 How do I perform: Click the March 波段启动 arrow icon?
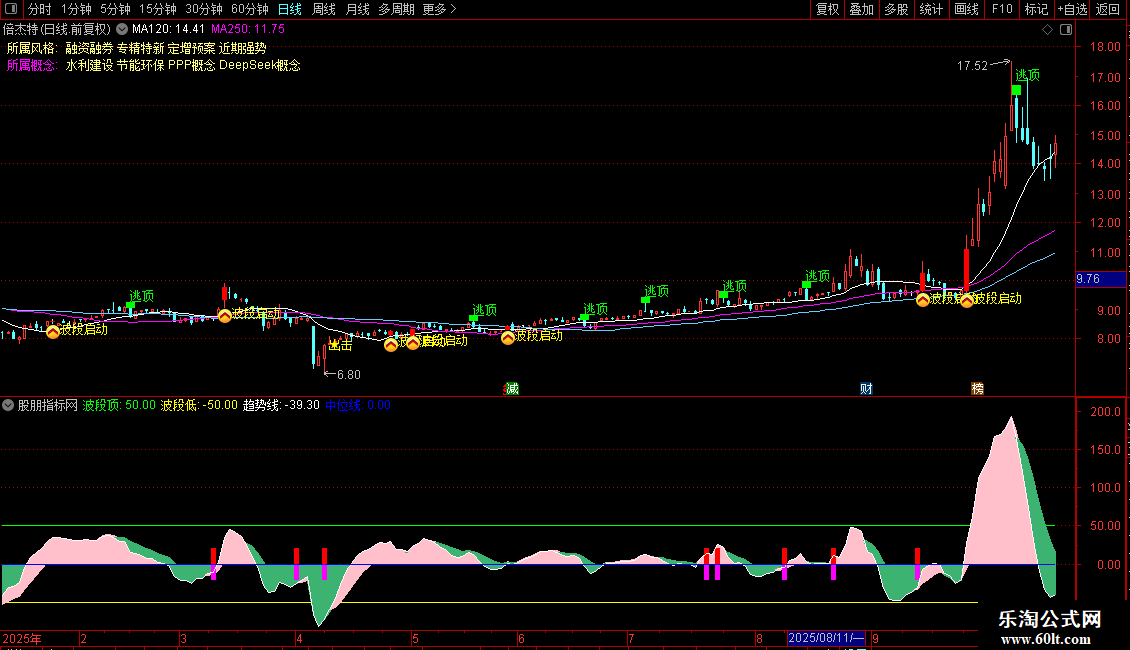(x=225, y=315)
